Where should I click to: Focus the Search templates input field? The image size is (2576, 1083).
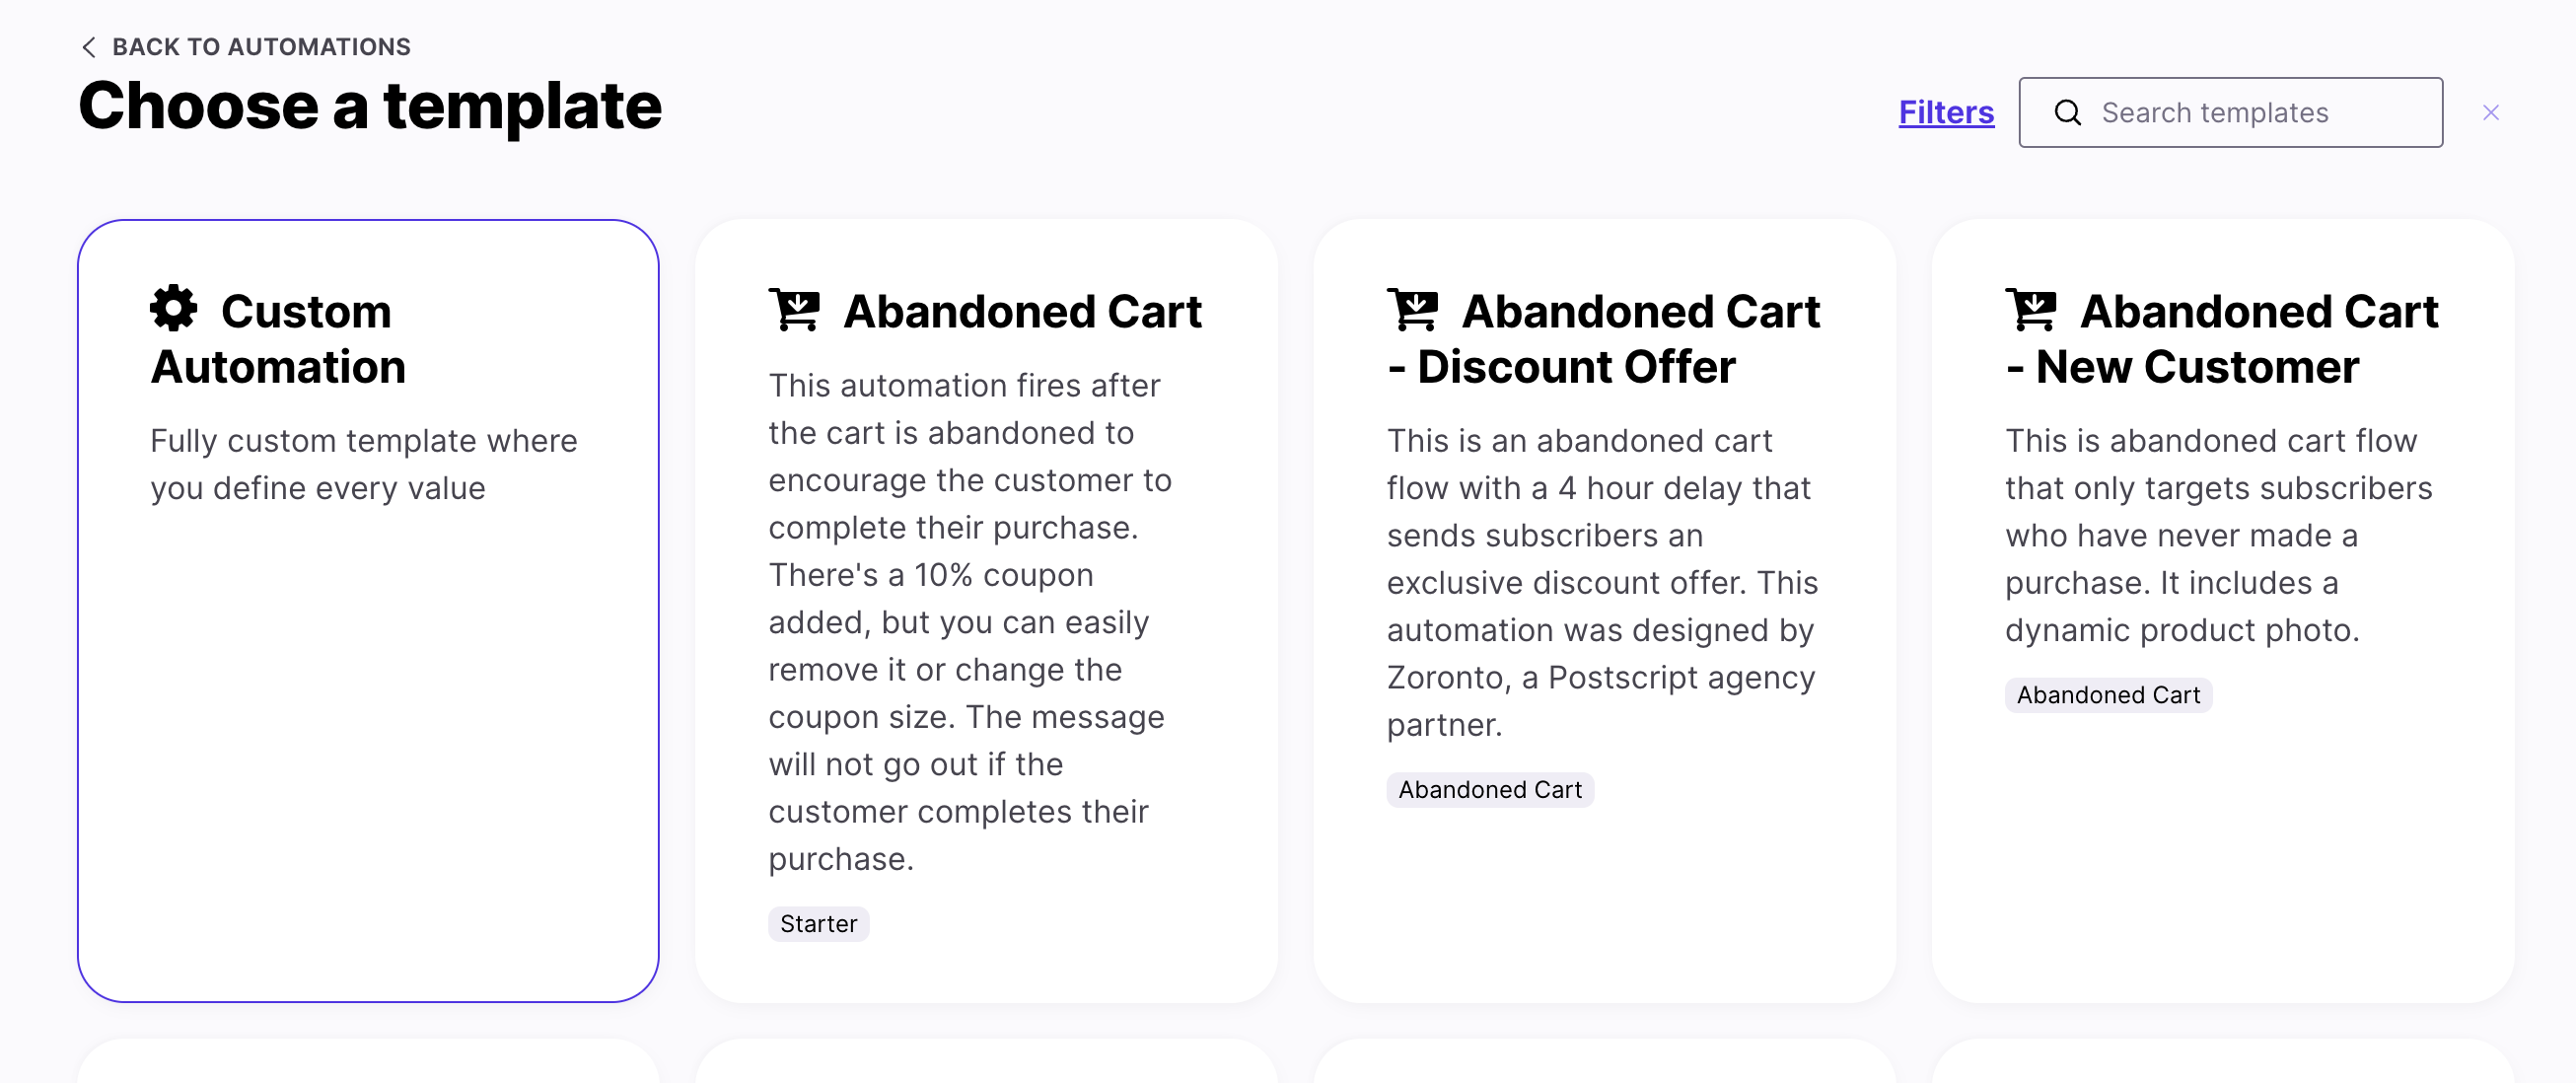coord(2260,113)
